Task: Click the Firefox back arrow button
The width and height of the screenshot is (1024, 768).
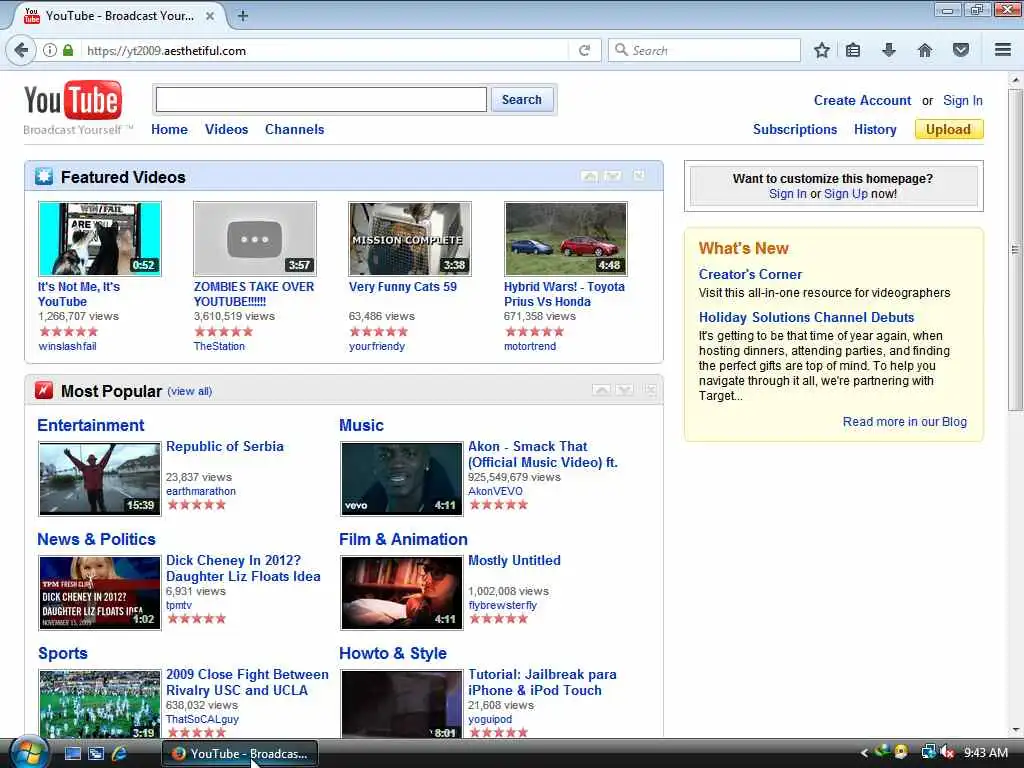Action: [21, 50]
